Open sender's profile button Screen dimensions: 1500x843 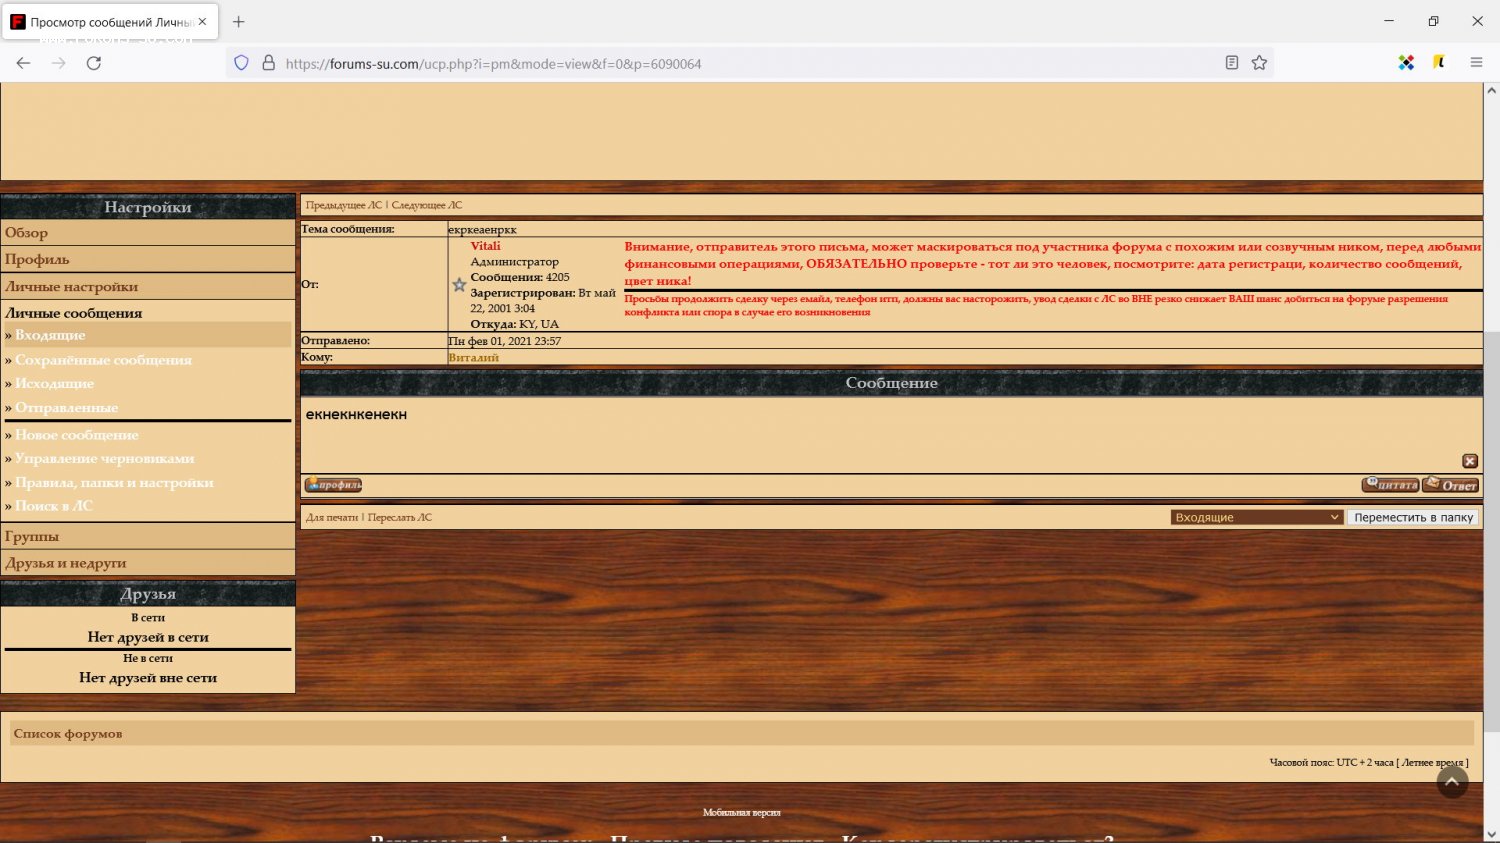[333, 485]
